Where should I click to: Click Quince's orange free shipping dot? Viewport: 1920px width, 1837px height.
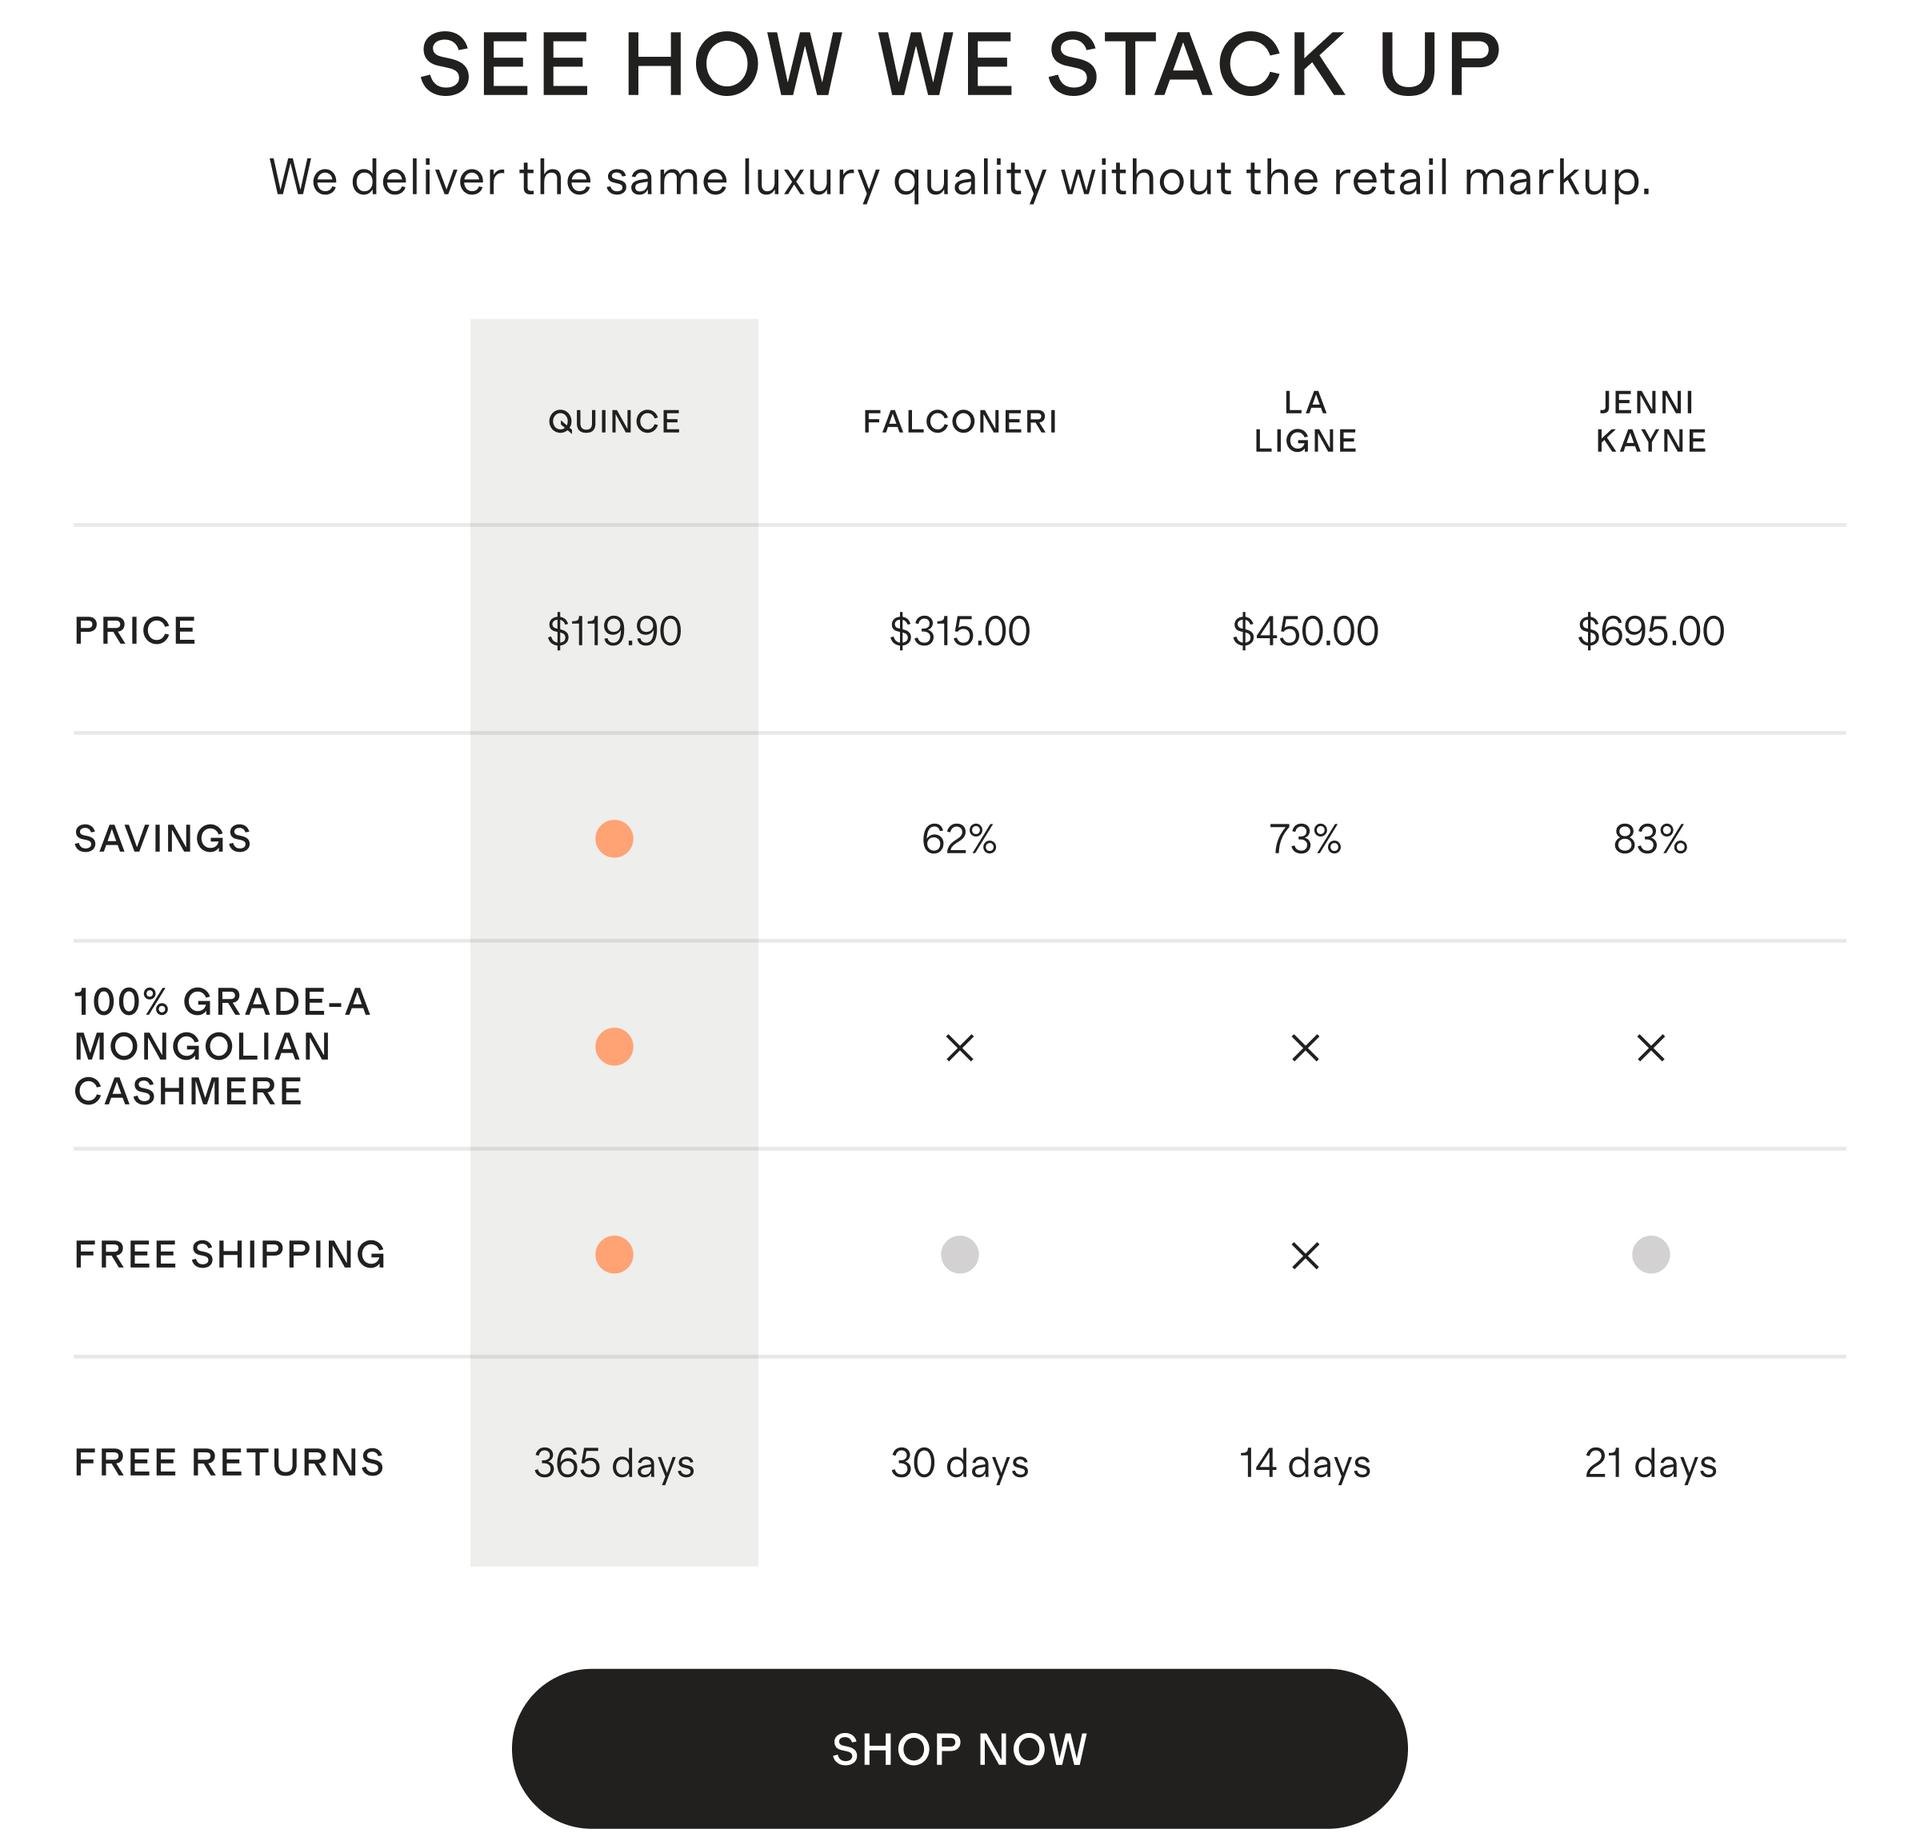coord(614,1254)
